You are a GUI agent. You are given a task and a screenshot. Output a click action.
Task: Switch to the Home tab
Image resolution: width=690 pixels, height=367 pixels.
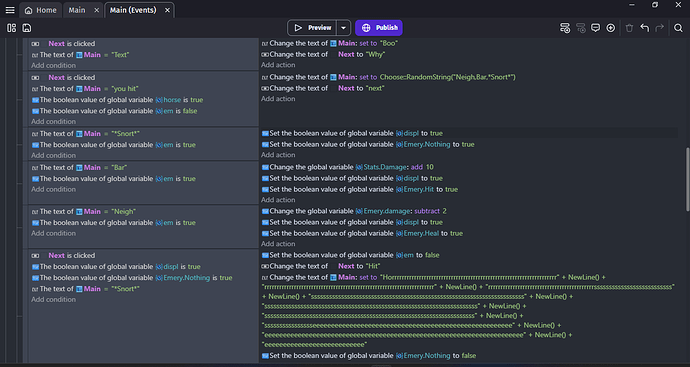click(40, 10)
